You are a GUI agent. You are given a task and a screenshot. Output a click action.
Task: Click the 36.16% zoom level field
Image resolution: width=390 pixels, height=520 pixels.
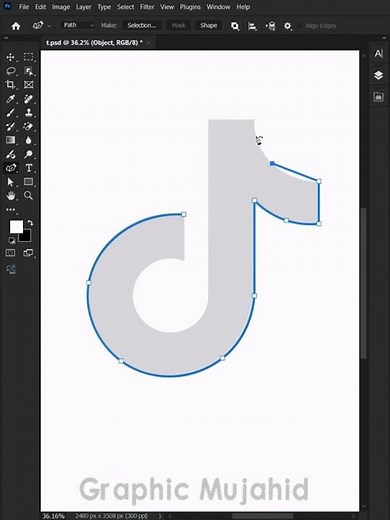(53, 516)
